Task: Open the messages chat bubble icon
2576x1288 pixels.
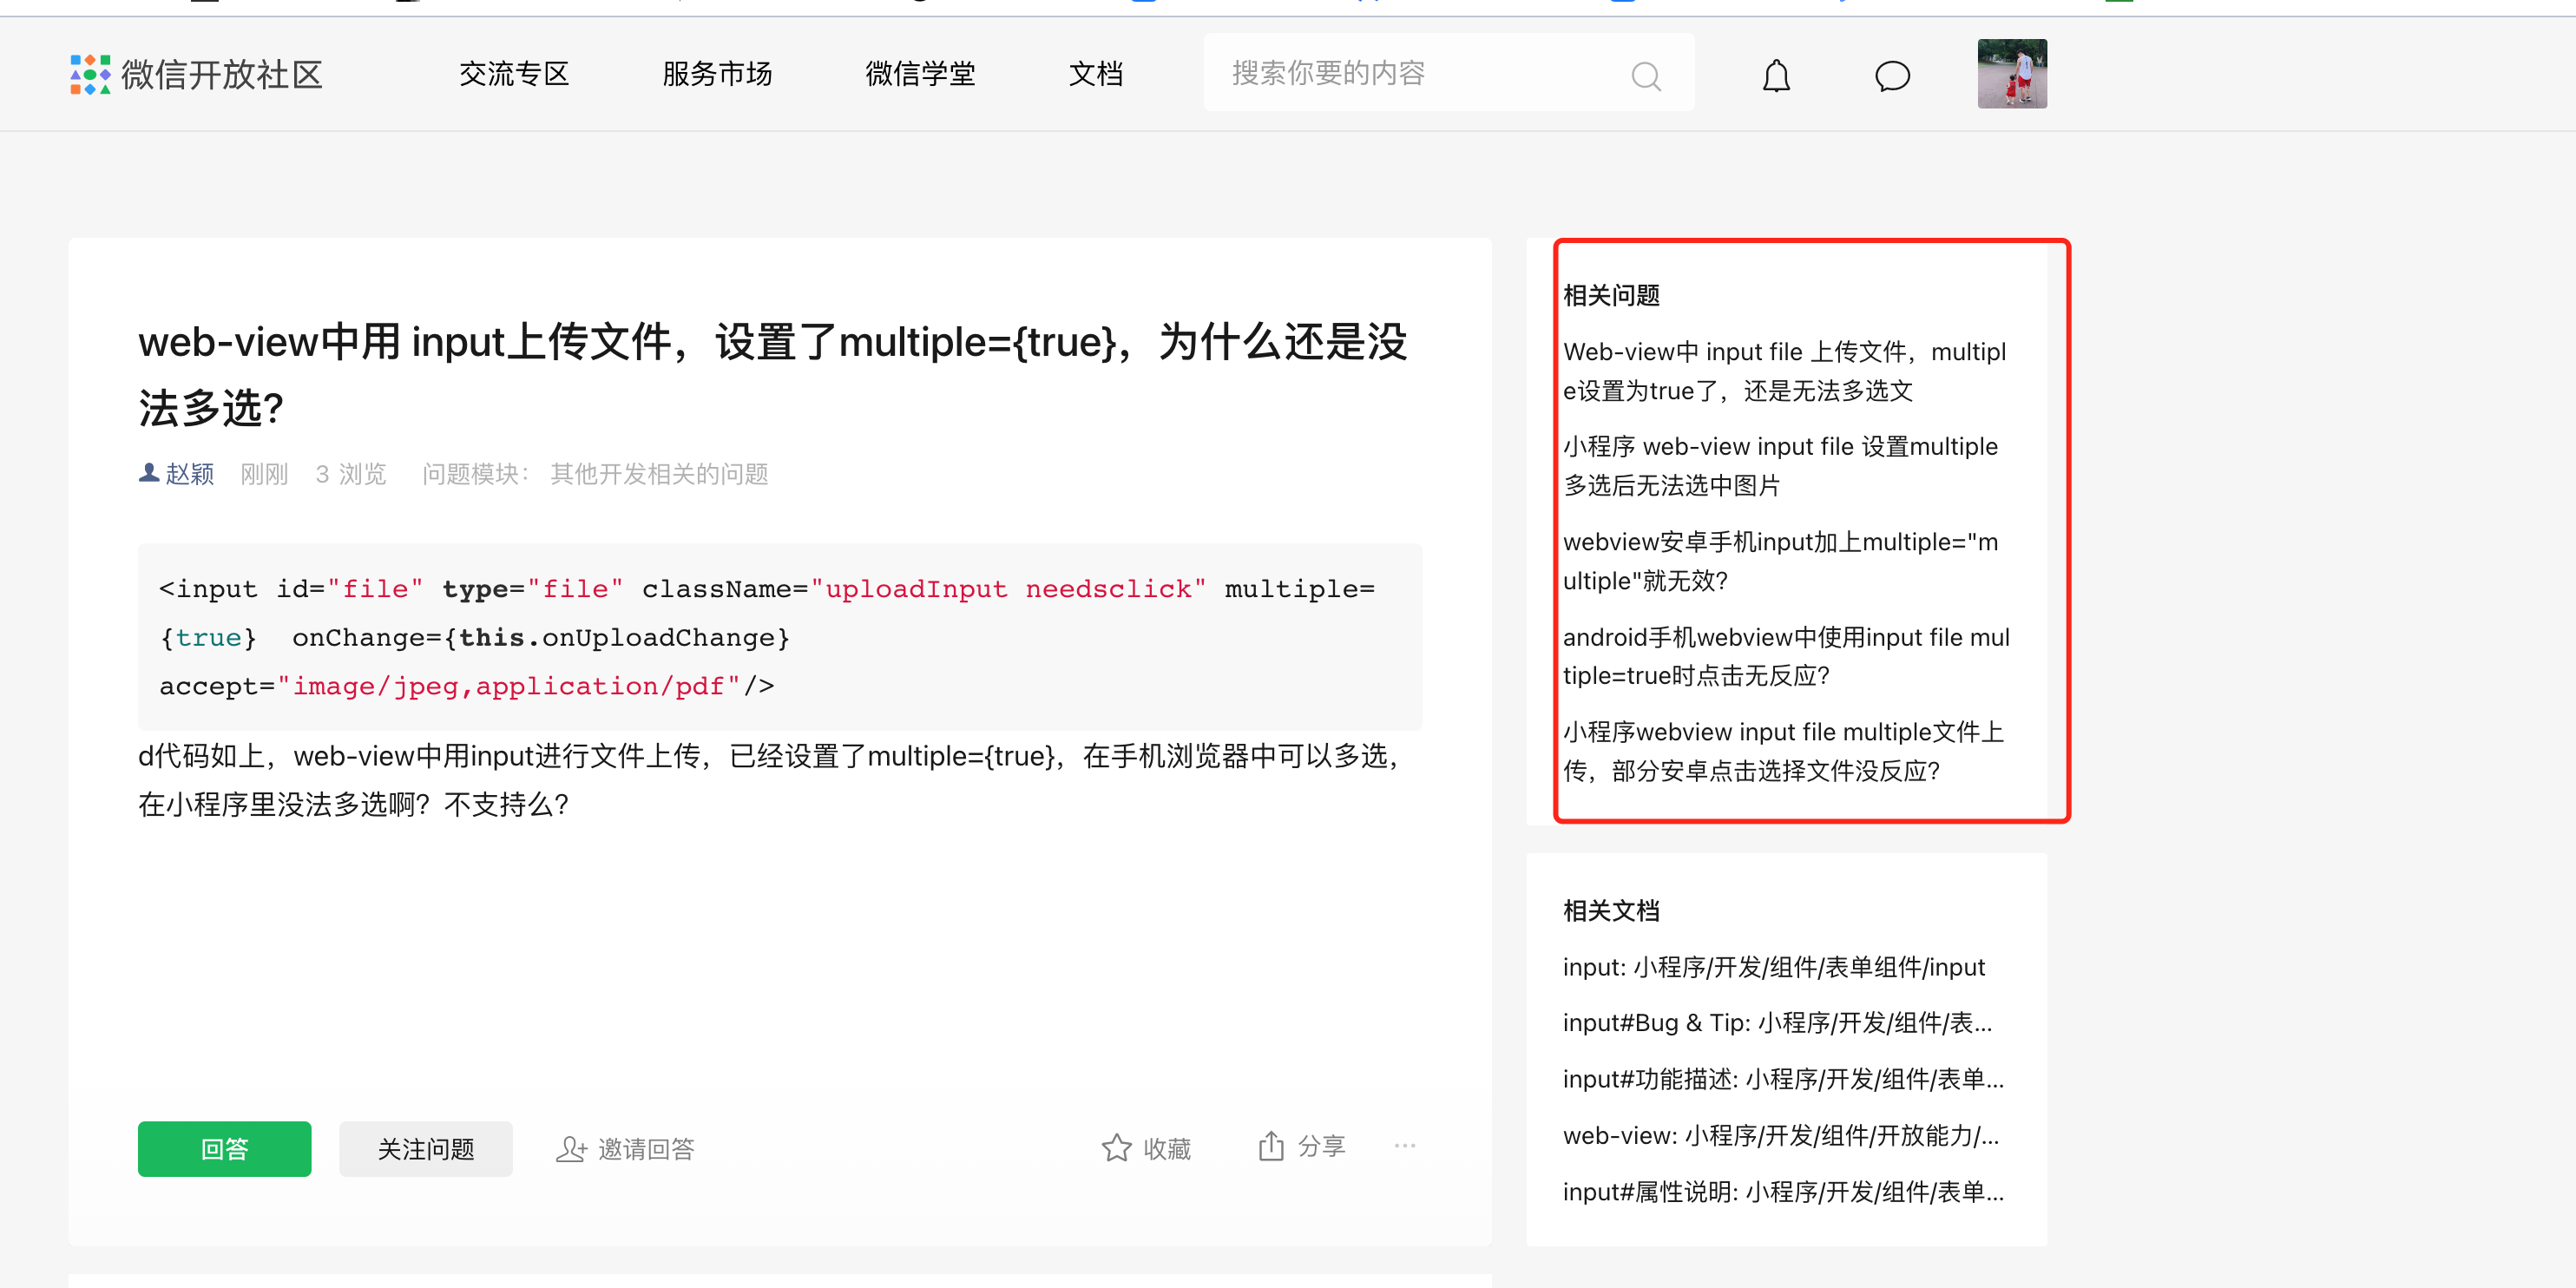Action: [1891, 76]
